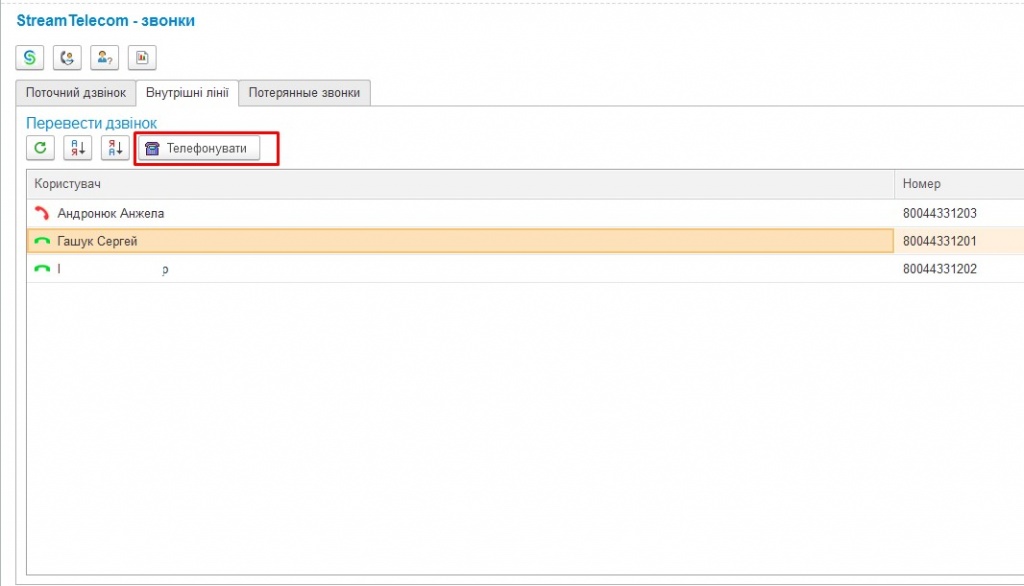This screenshot has width=1024, height=586.
Task: Click the number 80044331203
Action: point(940,213)
